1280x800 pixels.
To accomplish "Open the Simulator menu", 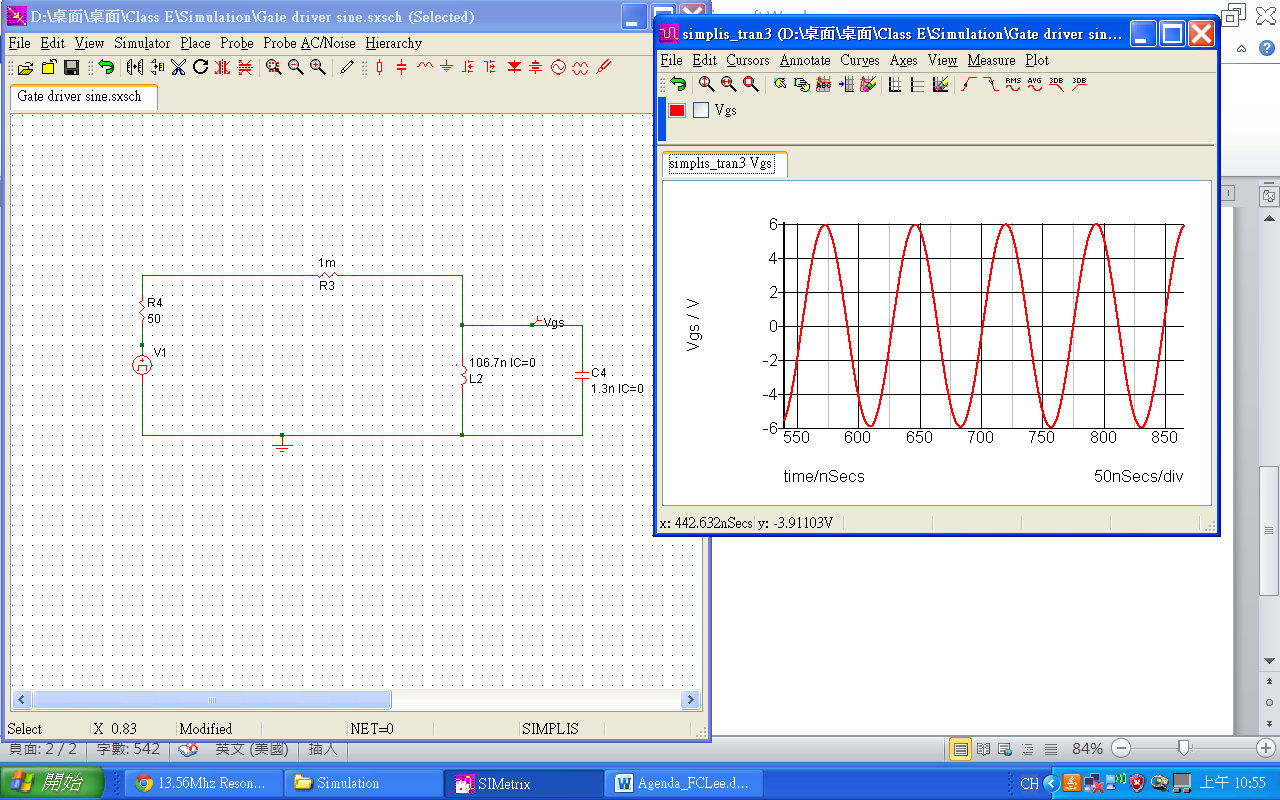I will click(142, 43).
